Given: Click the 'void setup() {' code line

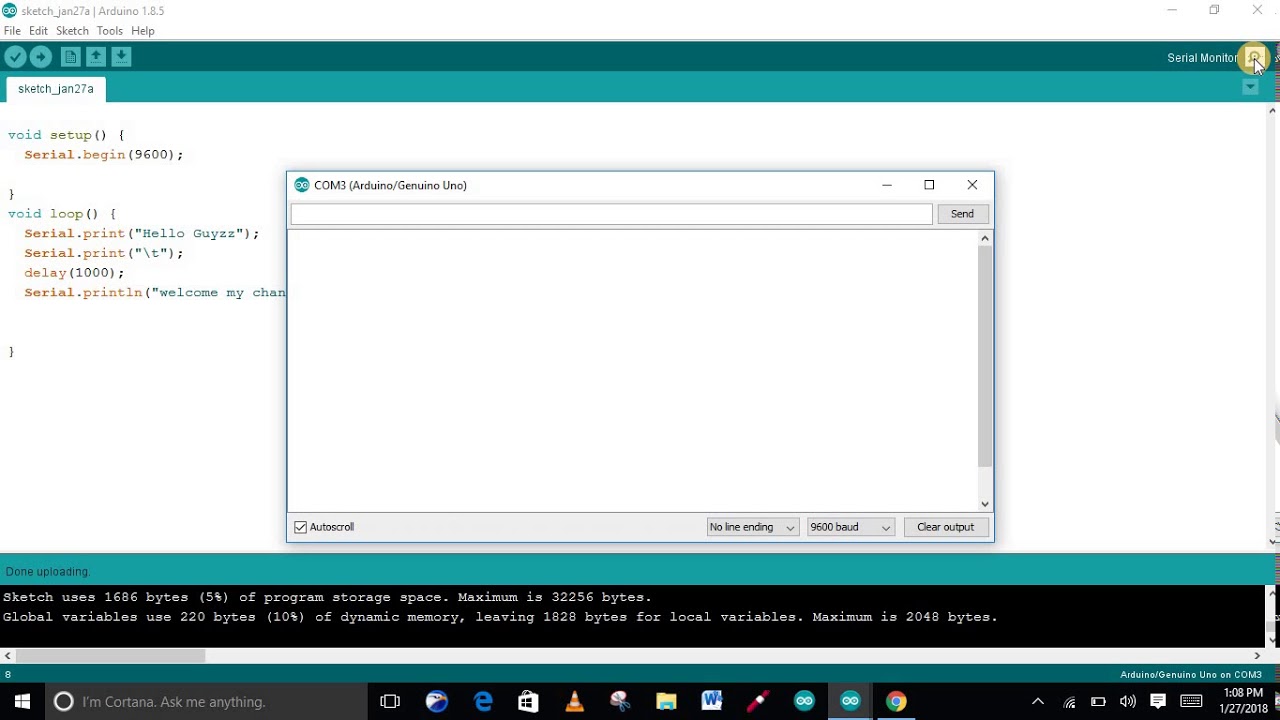Looking at the screenshot, I should [66, 135].
